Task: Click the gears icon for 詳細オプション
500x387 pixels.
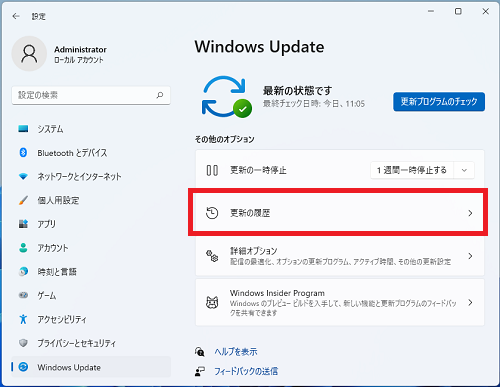Action: coord(212,256)
